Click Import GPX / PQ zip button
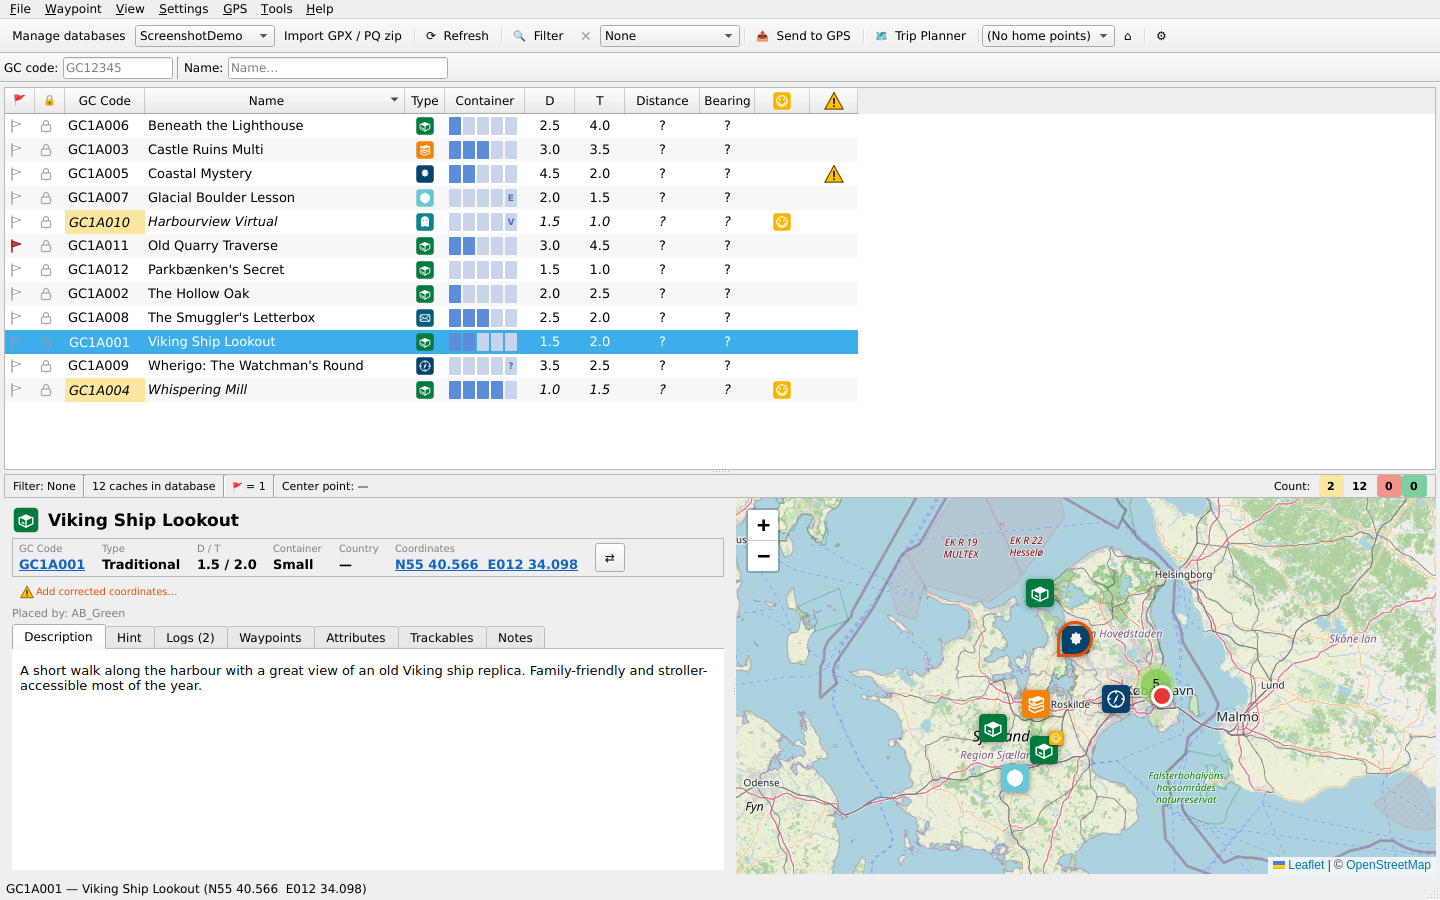The image size is (1440, 900). (x=343, y=36)
